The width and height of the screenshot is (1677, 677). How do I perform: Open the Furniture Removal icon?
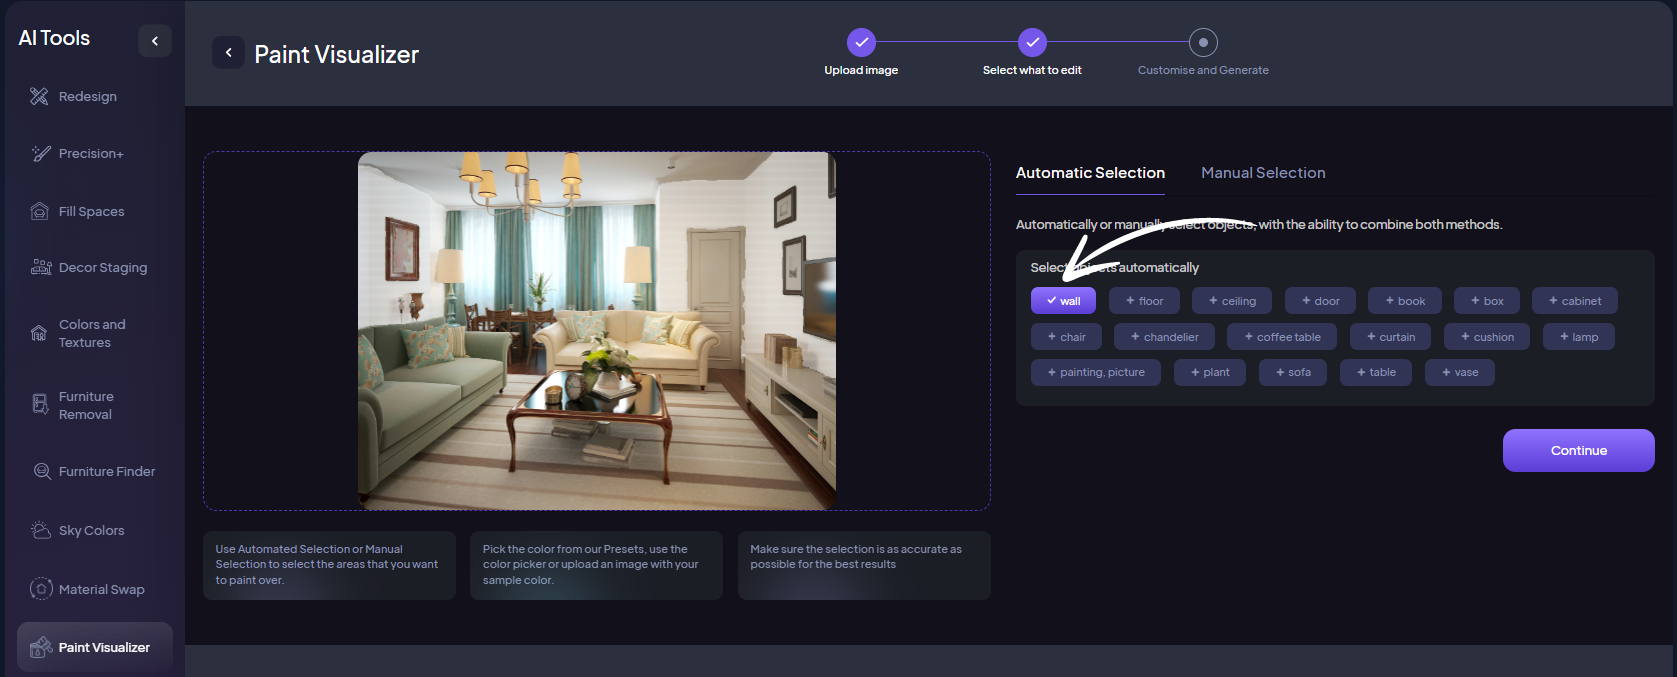coord(40,404)
